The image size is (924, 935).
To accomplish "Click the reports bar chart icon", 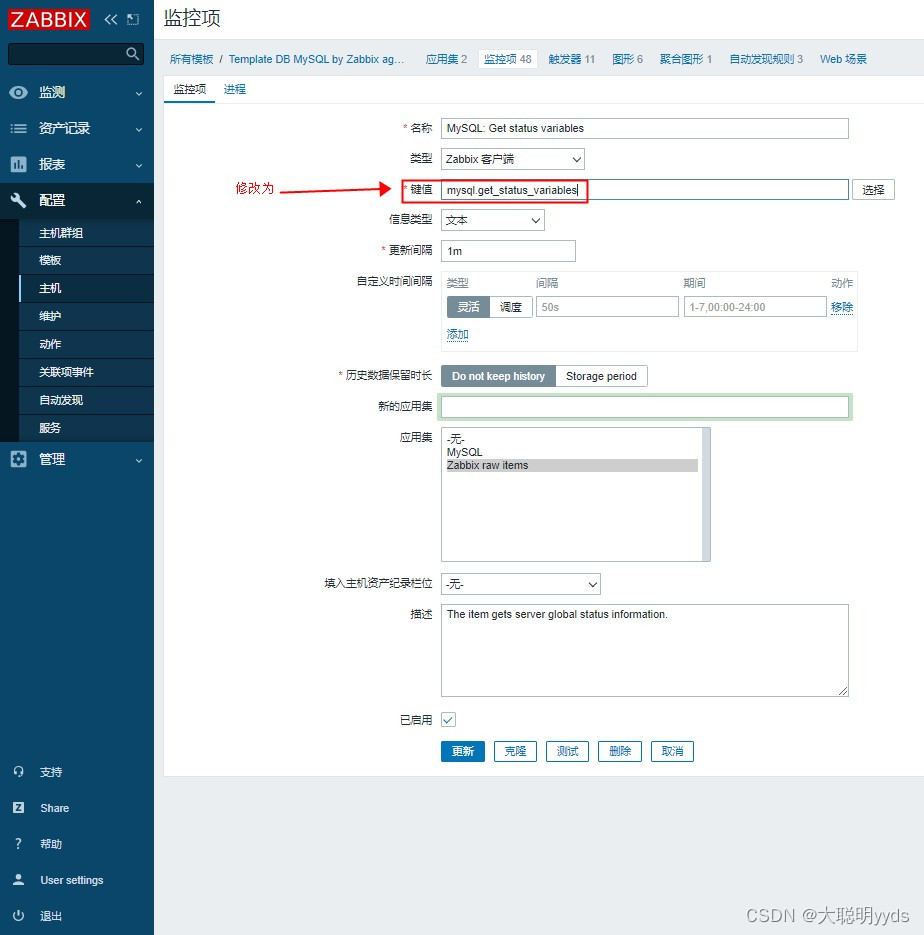I will (x=18, y=164).
